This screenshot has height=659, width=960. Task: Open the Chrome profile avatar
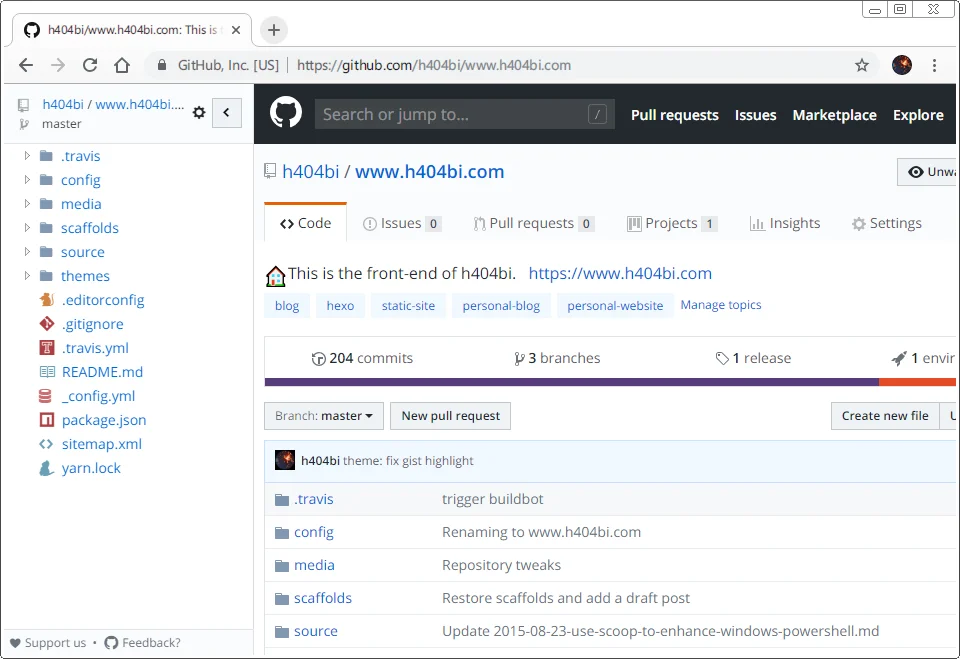click(x=901, y=65)
